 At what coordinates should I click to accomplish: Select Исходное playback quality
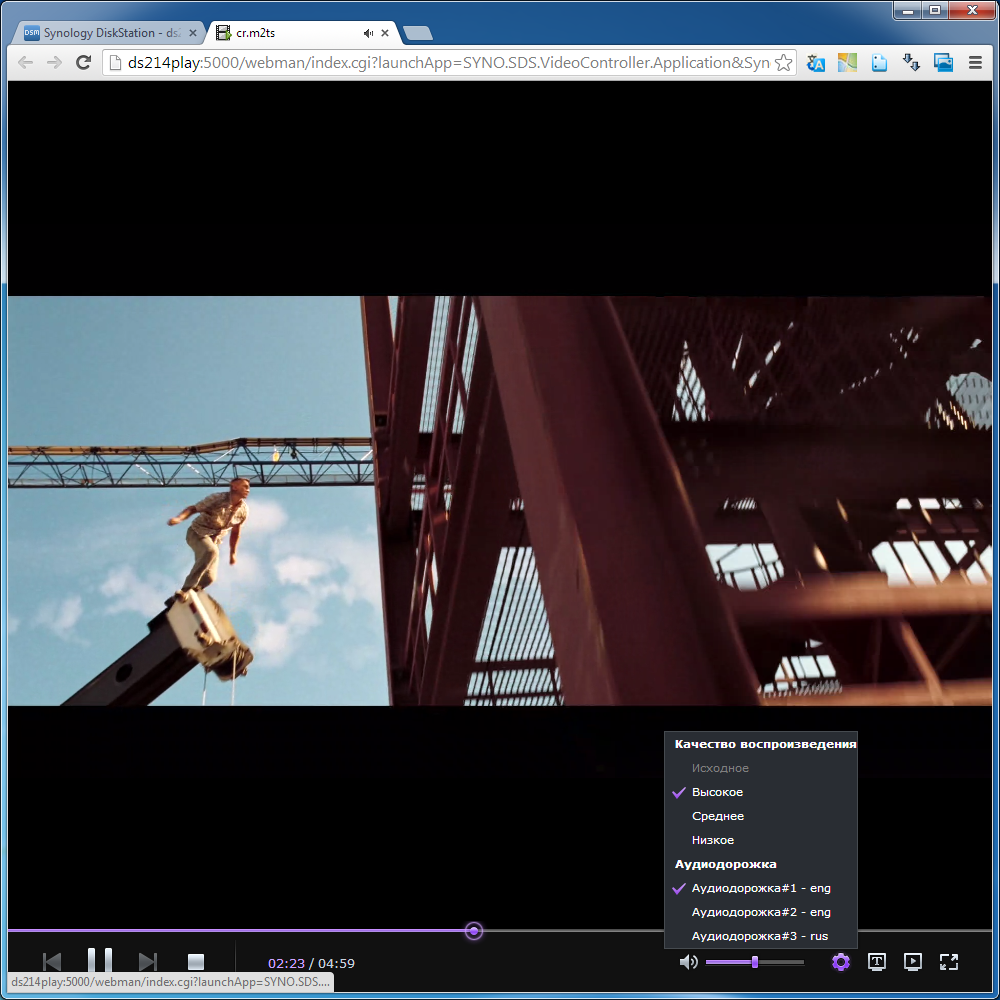click(761, 768)
